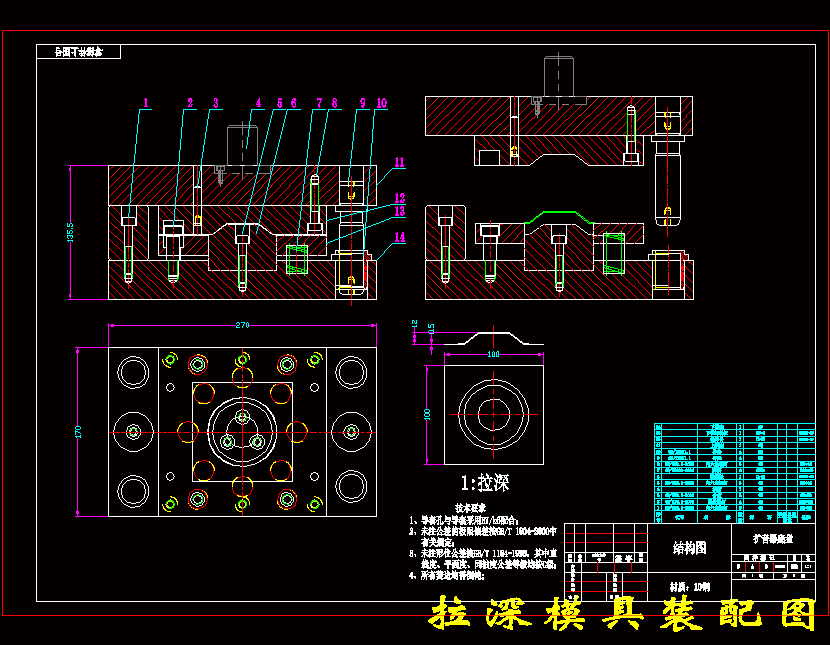This screenshot has height=645, width=830.
Task: Select part callout number 13
Action: (x=400, y=211)
